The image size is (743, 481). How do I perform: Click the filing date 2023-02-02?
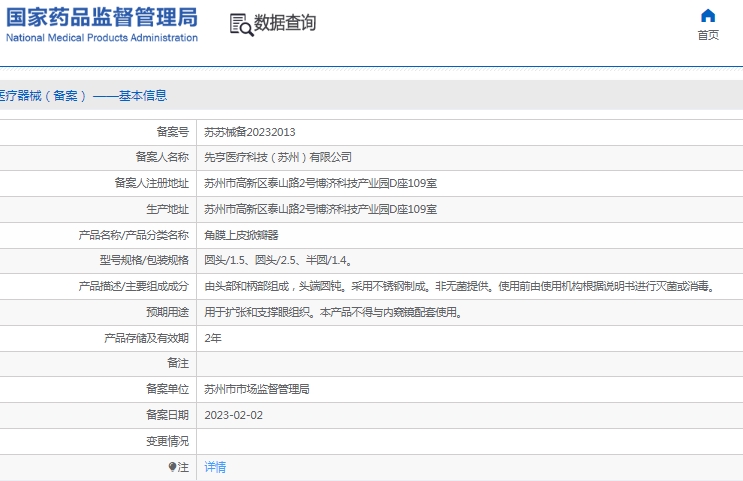234,415
